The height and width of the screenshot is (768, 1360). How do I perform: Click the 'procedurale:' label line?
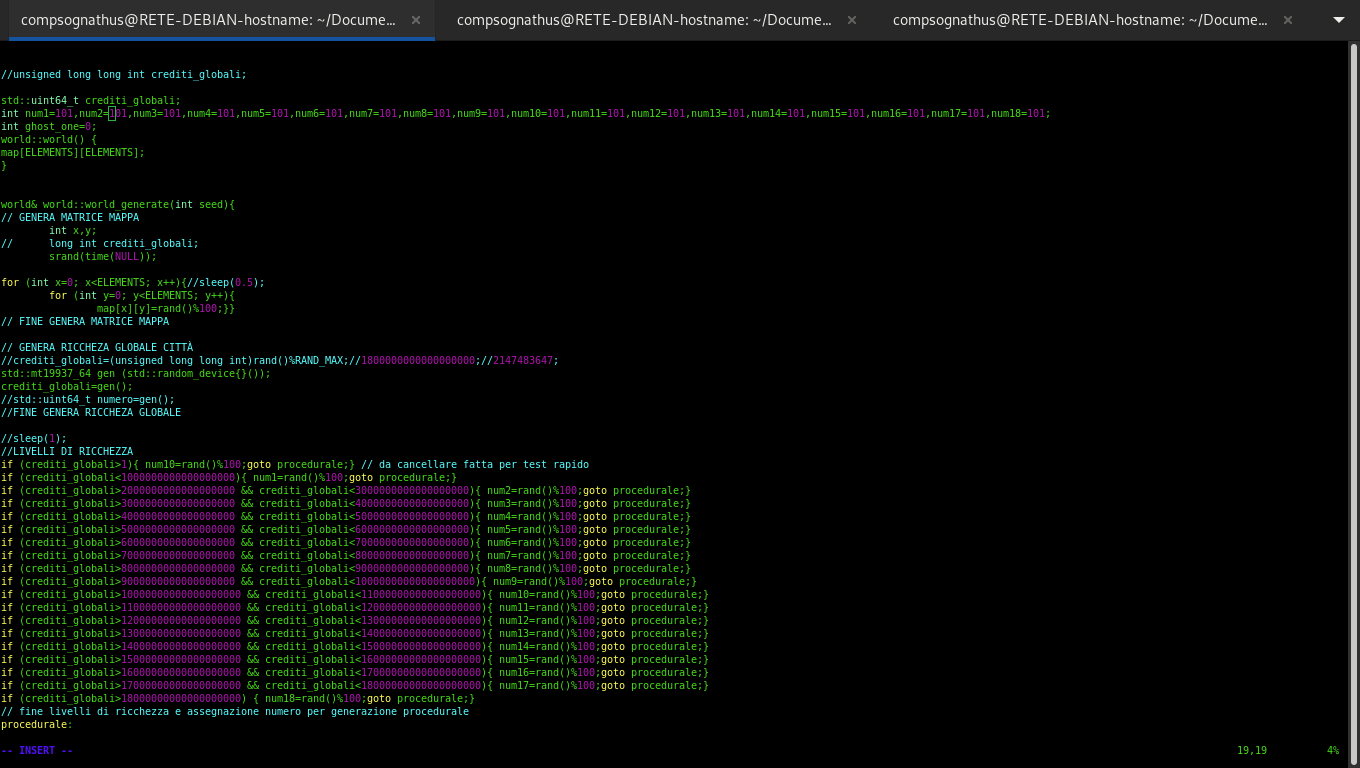click(x=37, y=724)
